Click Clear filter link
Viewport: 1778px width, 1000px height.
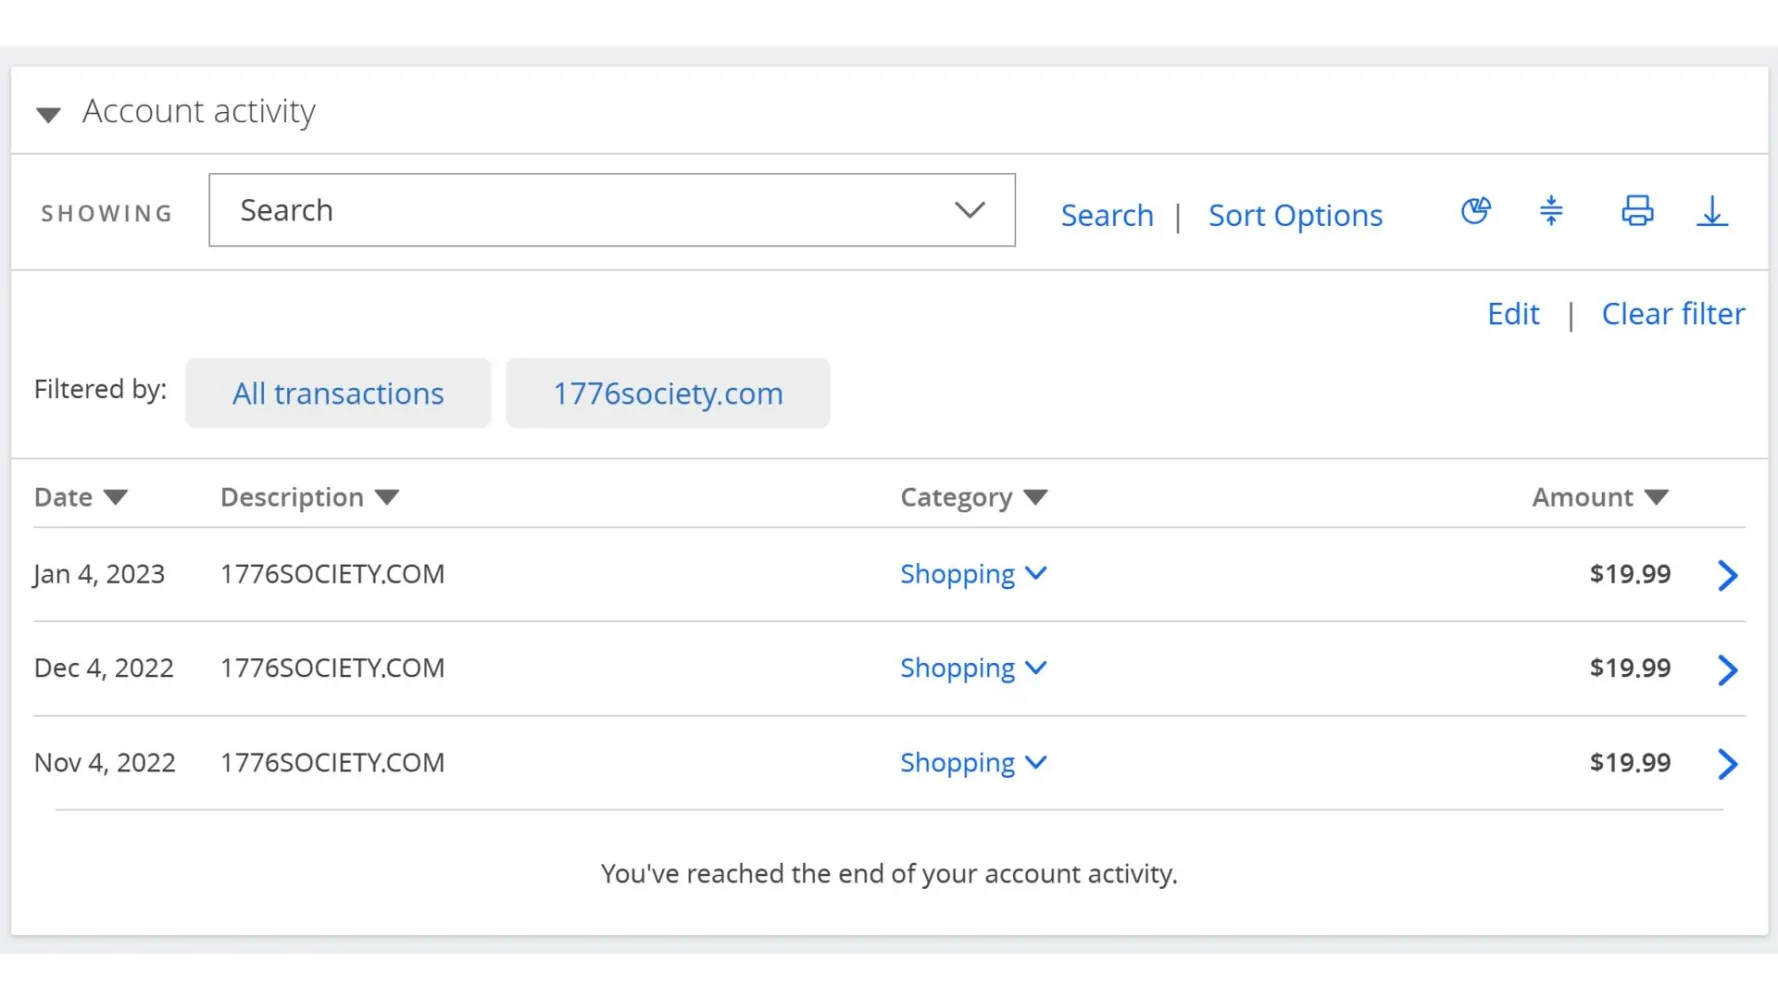1673,314
